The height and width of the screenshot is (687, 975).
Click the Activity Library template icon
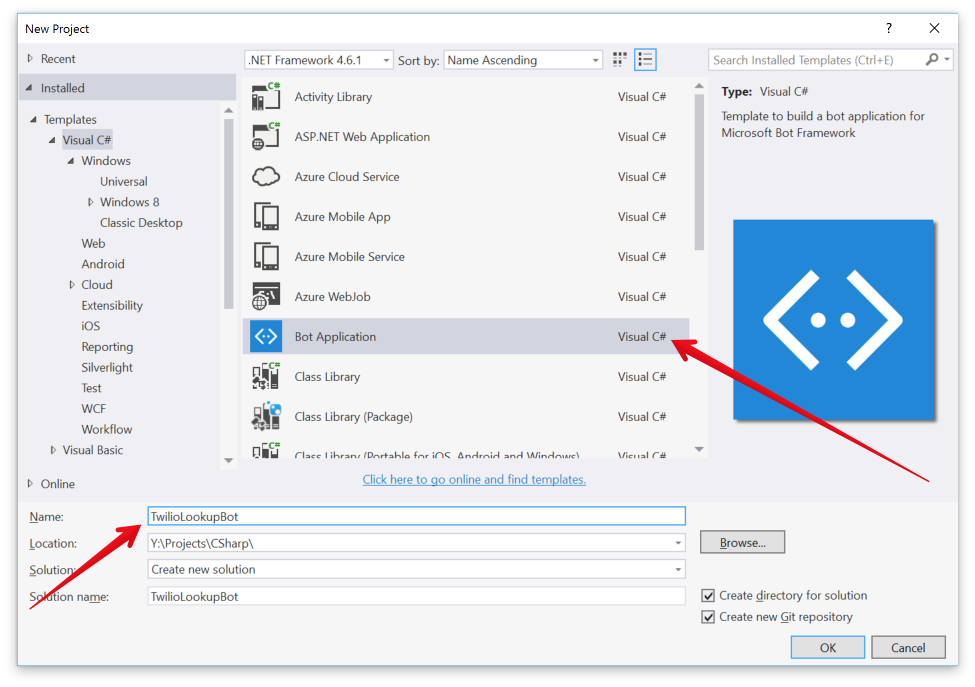pyautogui.click(x=266, y=96)
